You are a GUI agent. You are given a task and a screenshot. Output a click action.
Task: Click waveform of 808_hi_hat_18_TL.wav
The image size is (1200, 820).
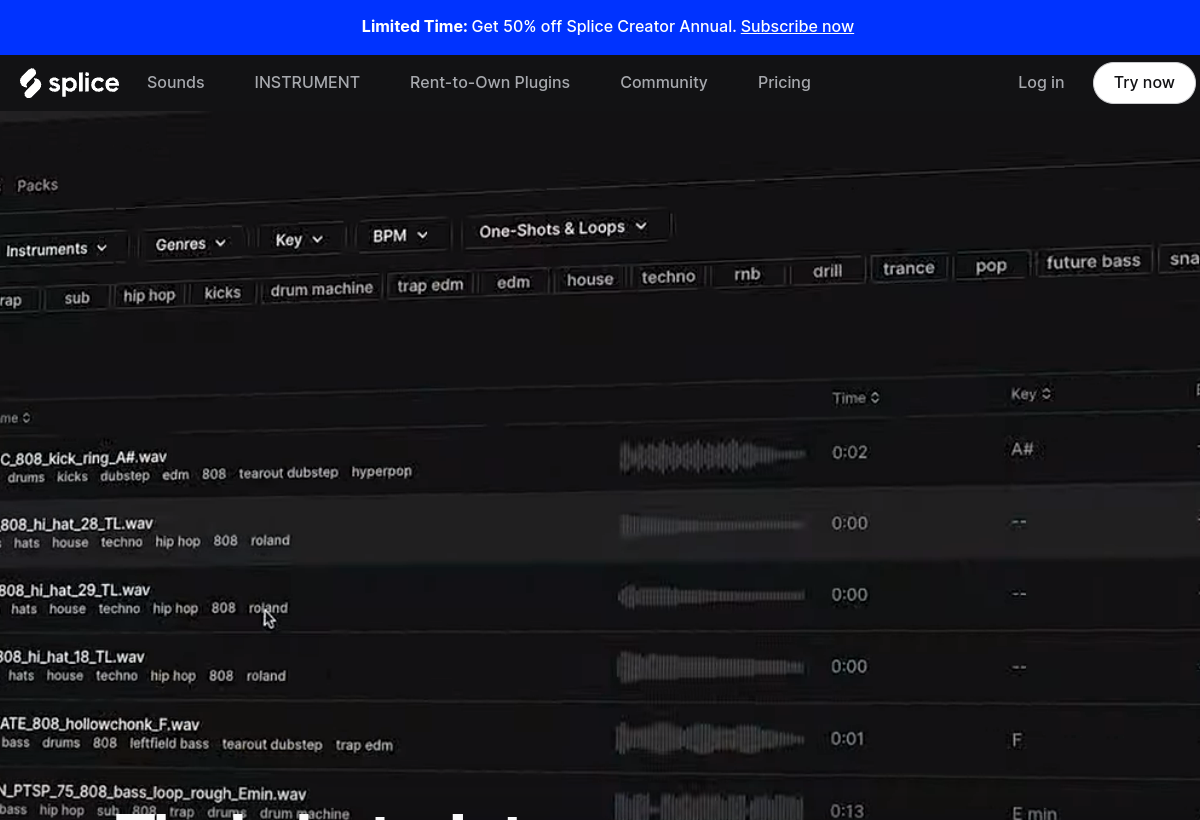click(712, 667)
